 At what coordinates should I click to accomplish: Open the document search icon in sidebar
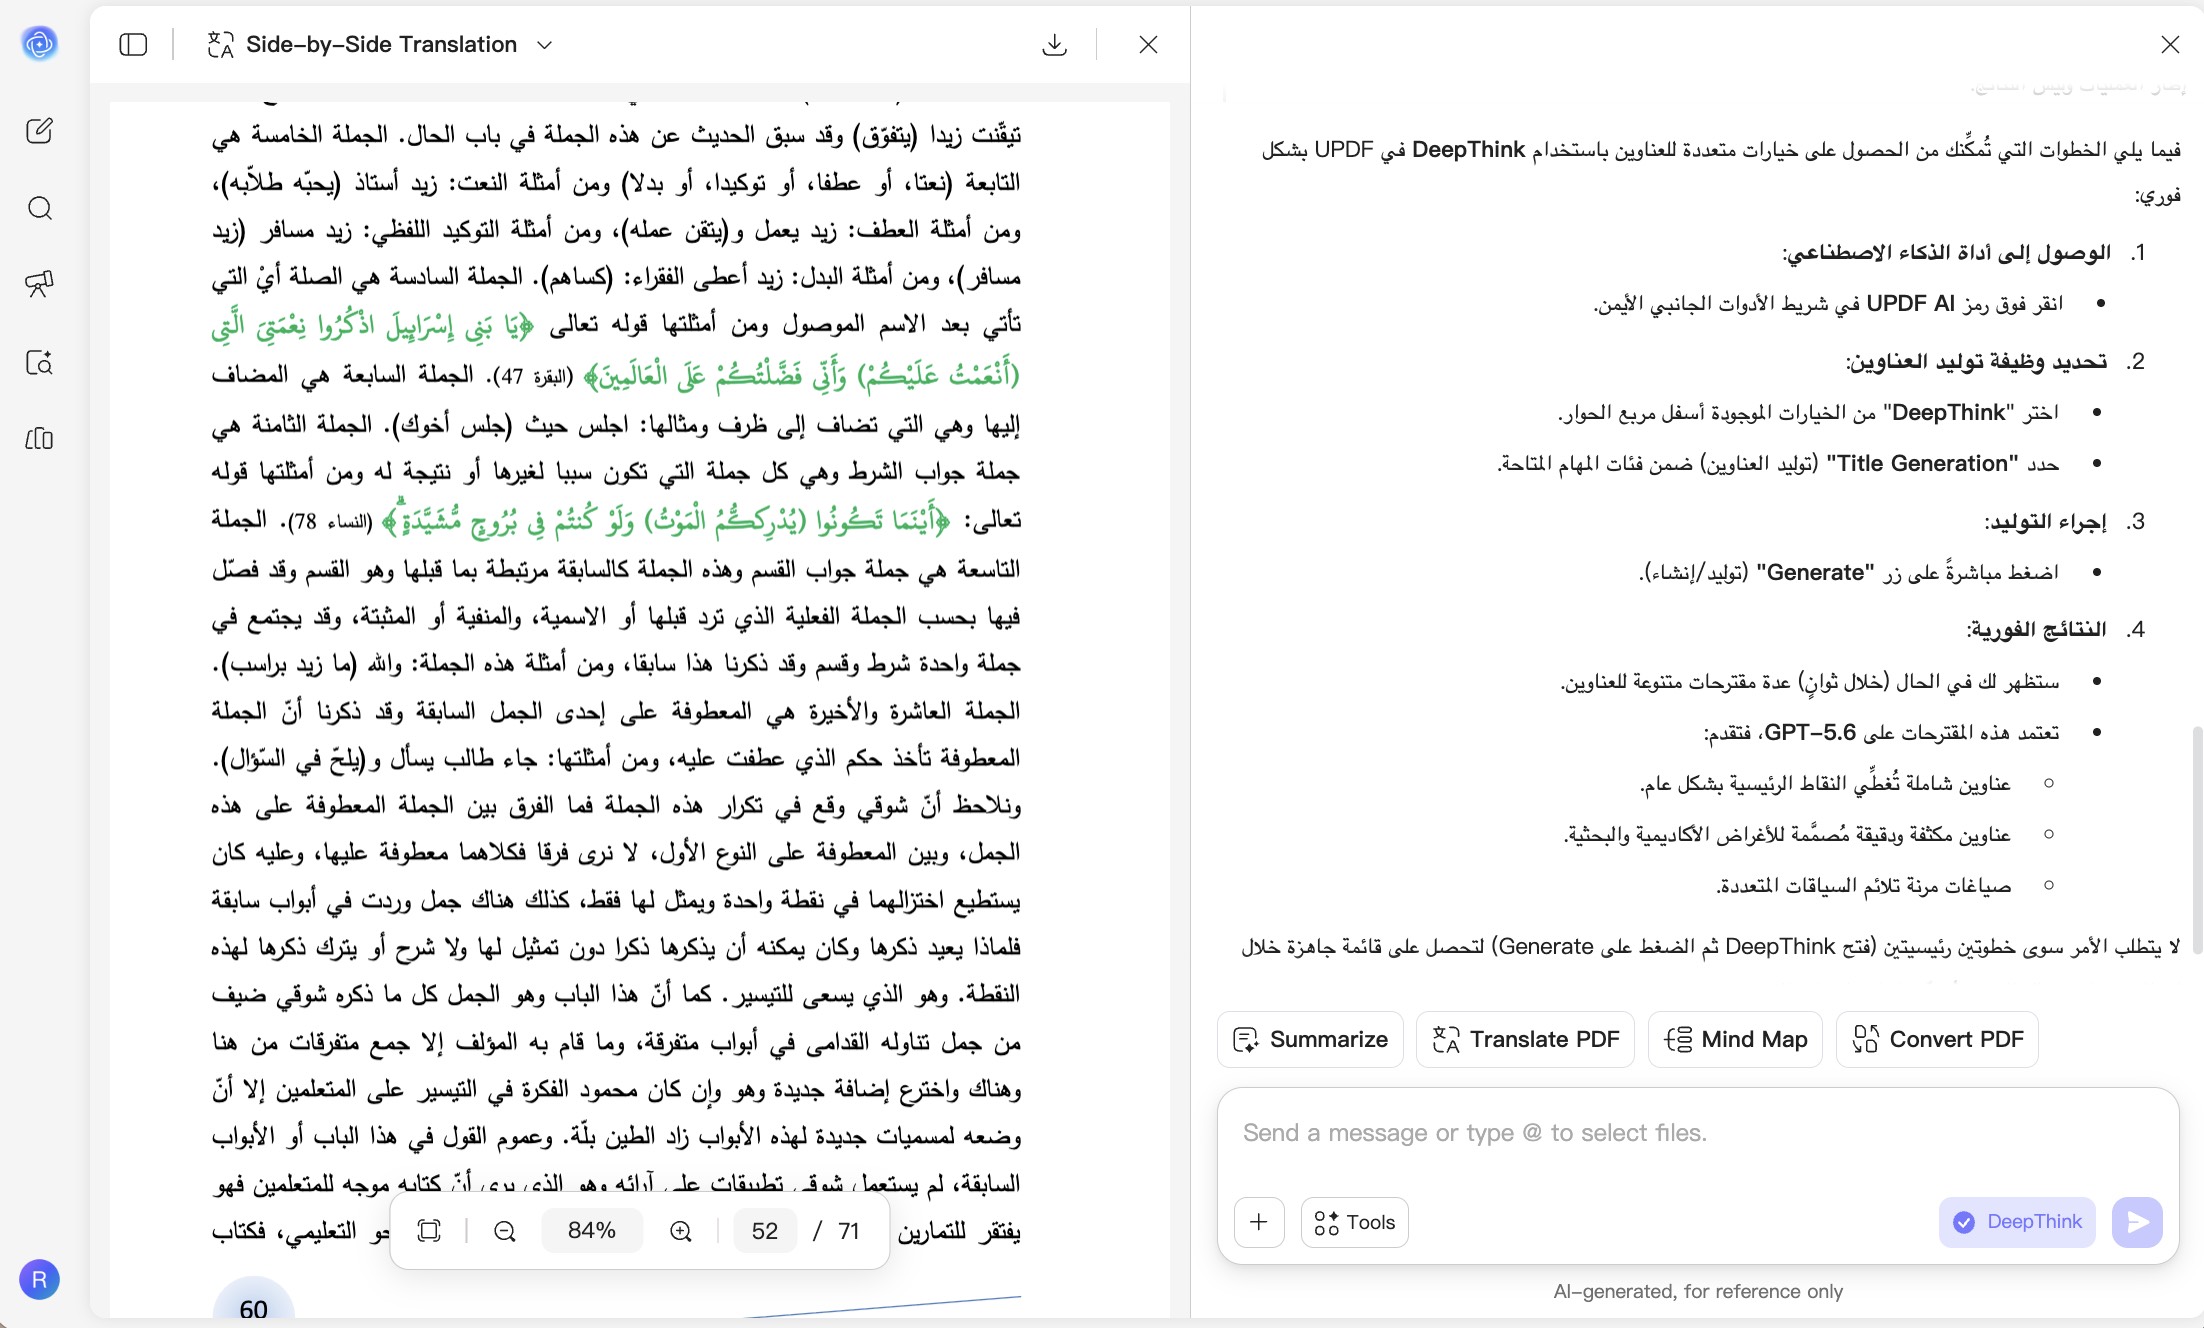[39, 362]
